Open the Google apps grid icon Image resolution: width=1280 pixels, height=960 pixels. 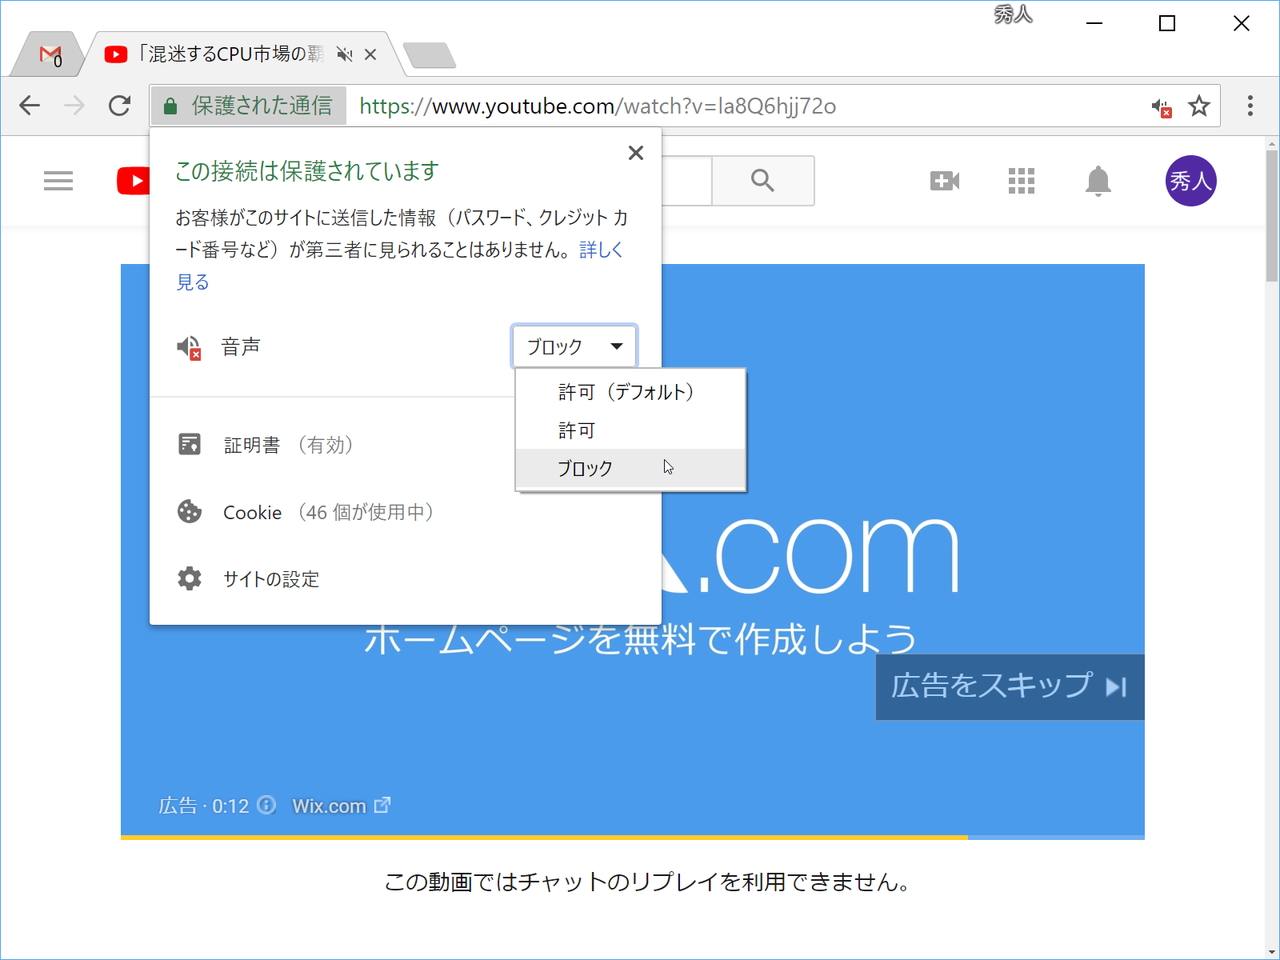pyautogui.click(x=1021, y=181)
